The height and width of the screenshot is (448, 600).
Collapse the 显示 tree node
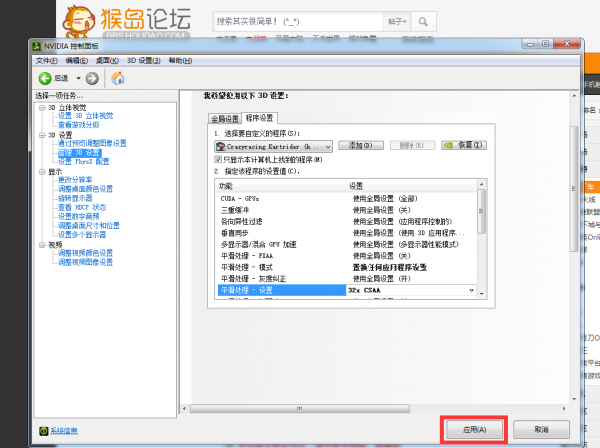(42, 172)
